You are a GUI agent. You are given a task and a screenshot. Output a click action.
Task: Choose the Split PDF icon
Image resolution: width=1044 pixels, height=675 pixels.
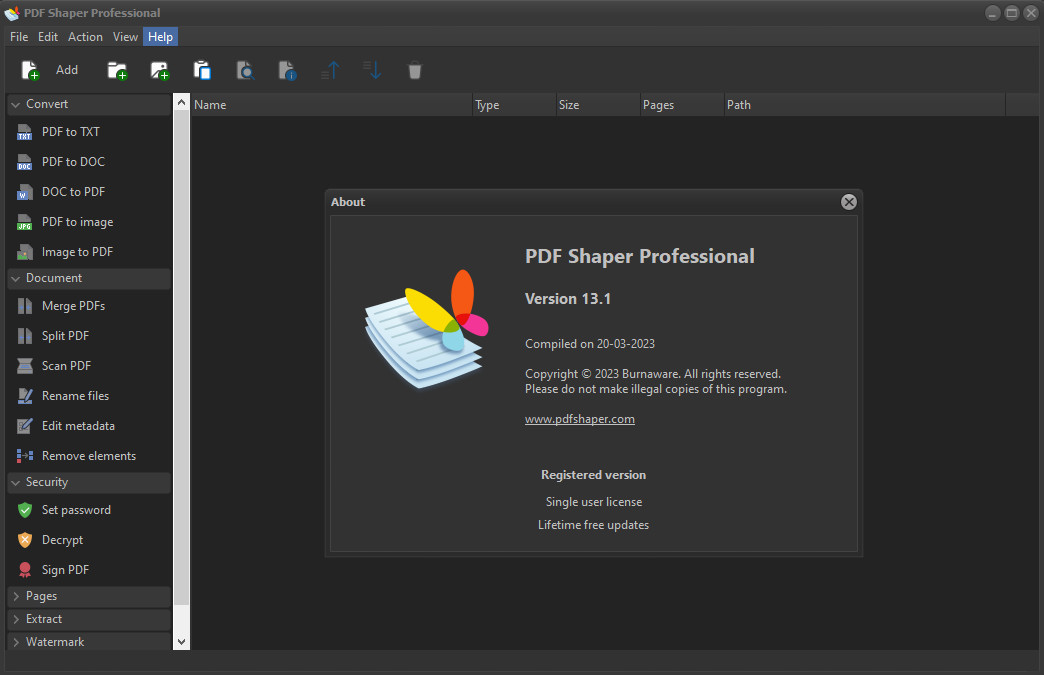click(25, 336)
